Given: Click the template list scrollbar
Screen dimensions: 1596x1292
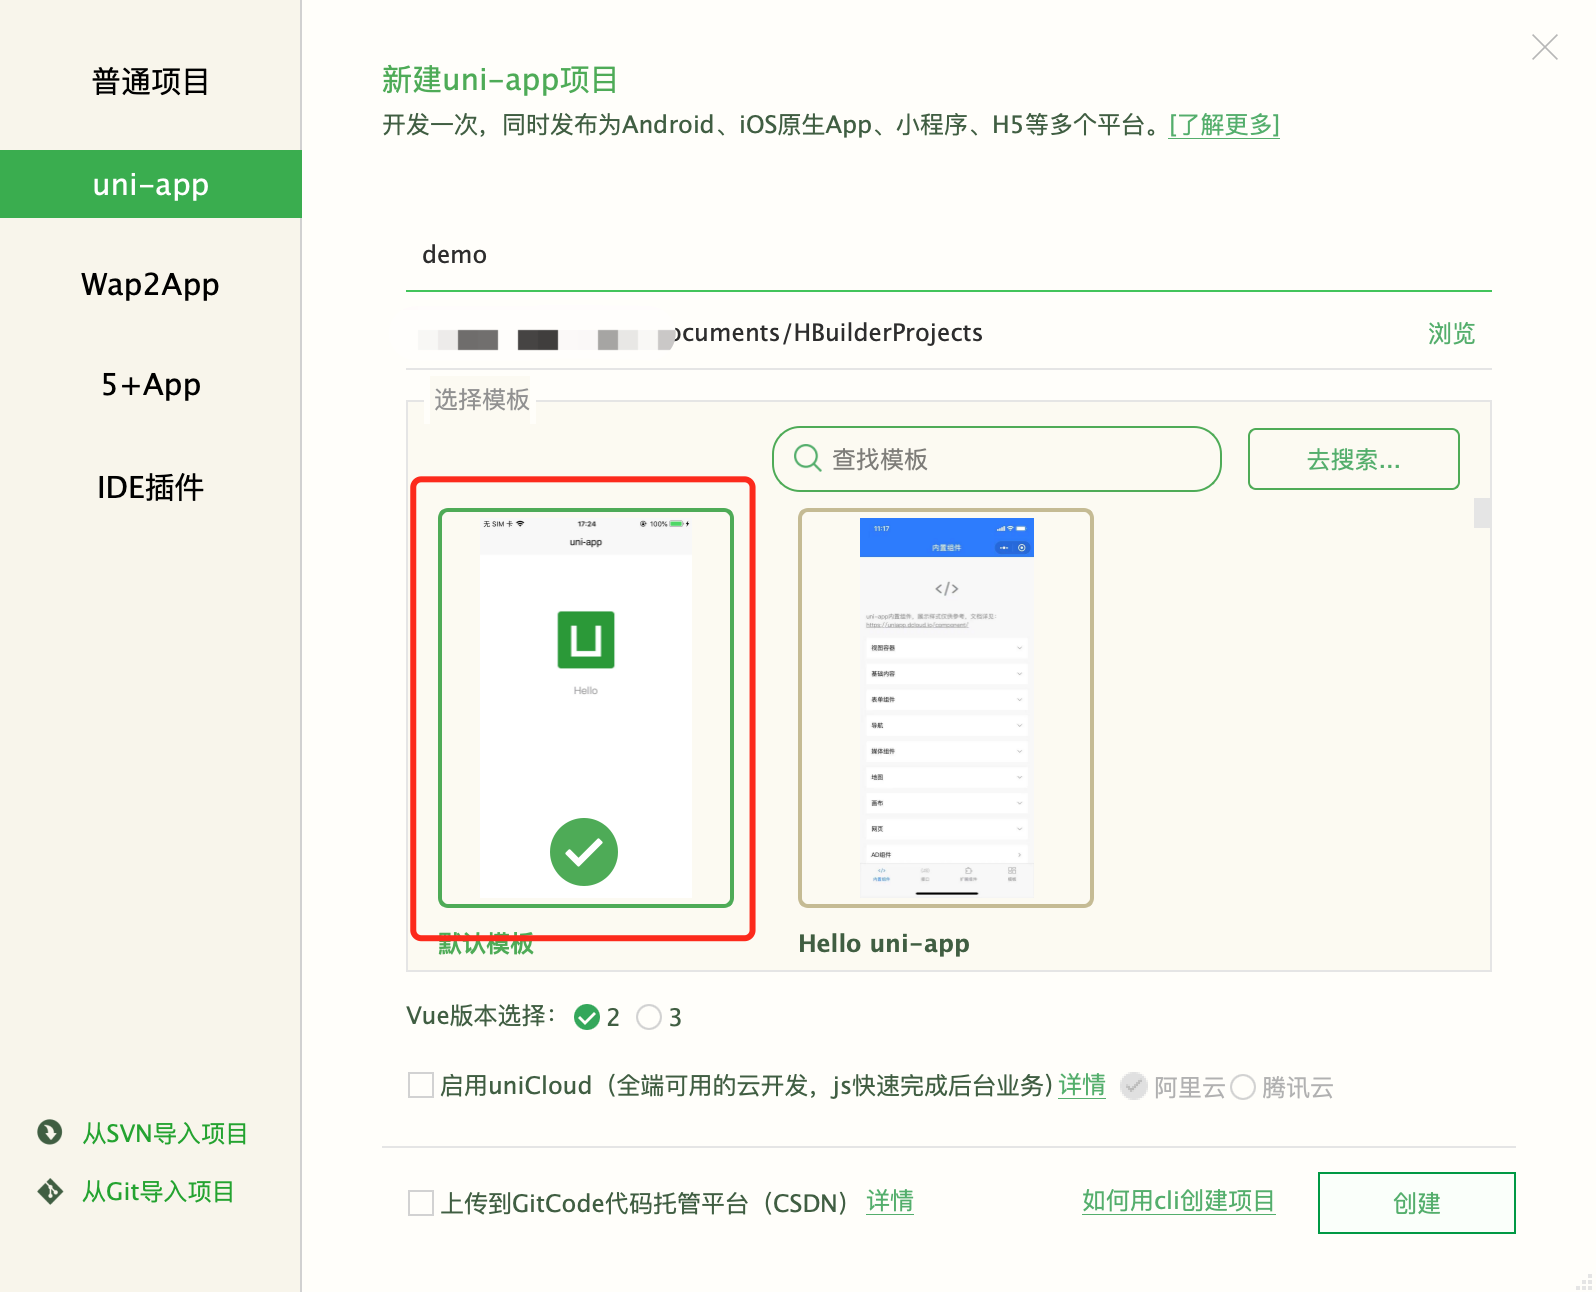Looking at the screenshot, I should (x=1482, y=513).
